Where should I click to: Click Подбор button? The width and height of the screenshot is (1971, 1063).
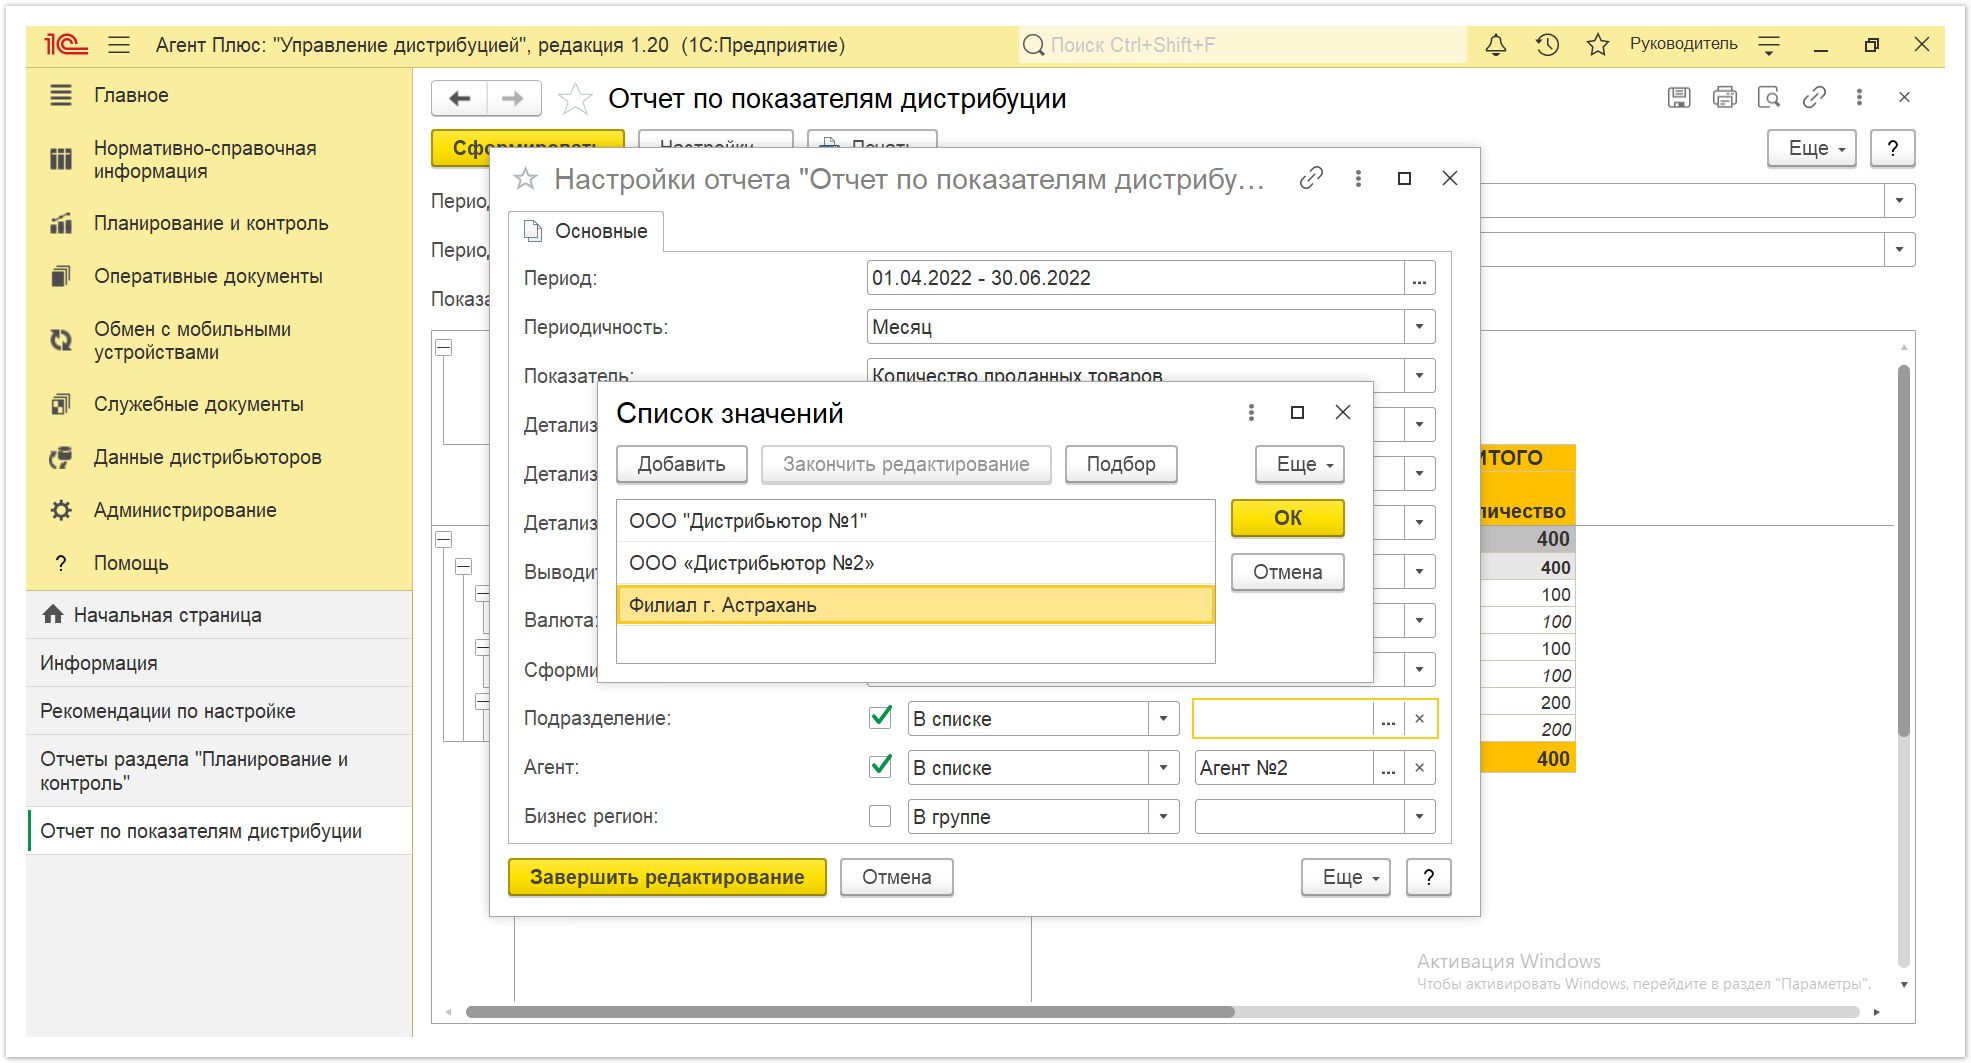coord(1121,464)
